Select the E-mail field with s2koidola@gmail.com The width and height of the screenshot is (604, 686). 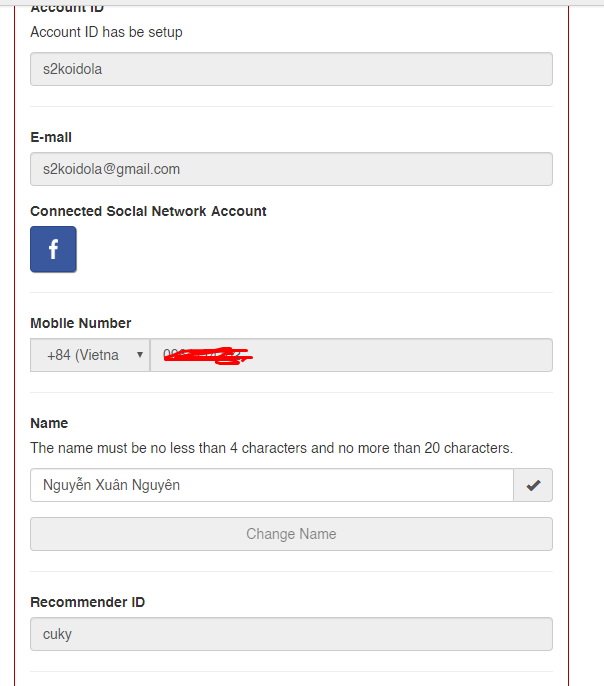tap(291, 169)
